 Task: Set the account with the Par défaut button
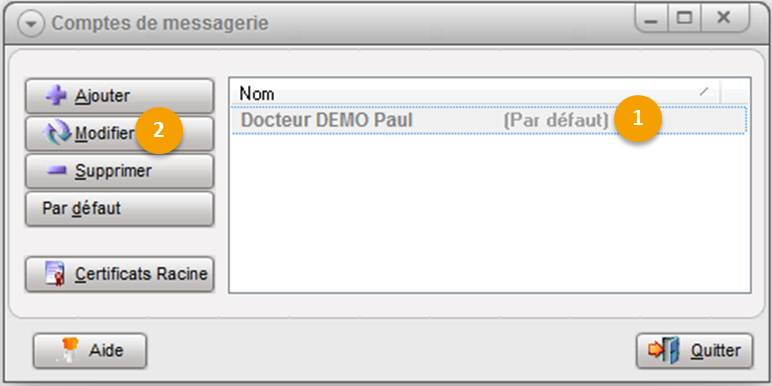[120, 209]
